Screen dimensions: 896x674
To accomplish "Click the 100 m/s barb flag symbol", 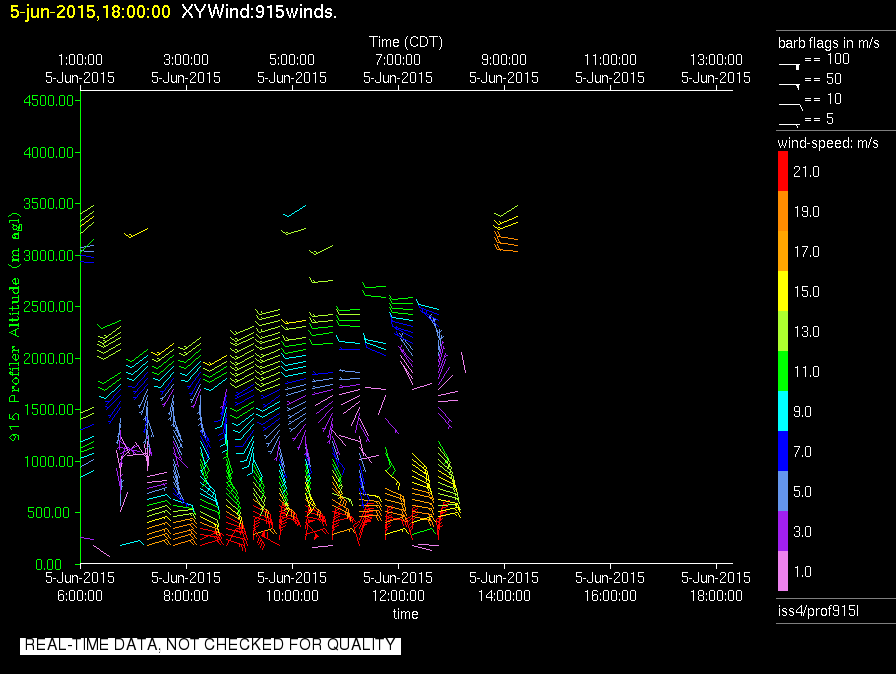I will (790, 62).
